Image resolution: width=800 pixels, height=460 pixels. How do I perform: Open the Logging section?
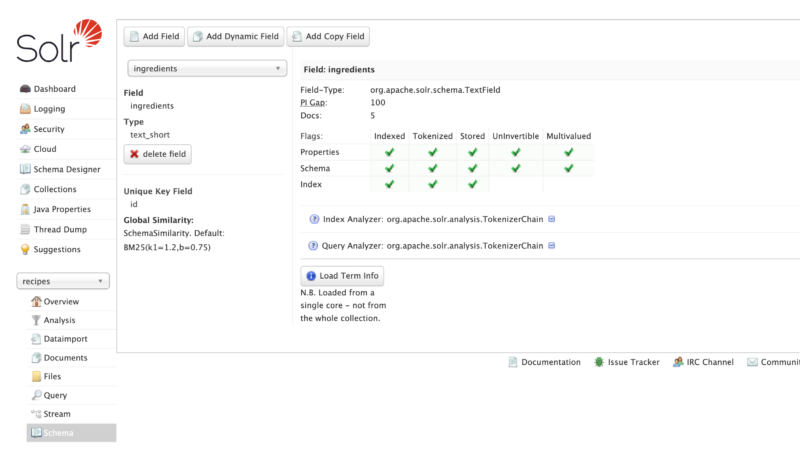pos(49,109)
